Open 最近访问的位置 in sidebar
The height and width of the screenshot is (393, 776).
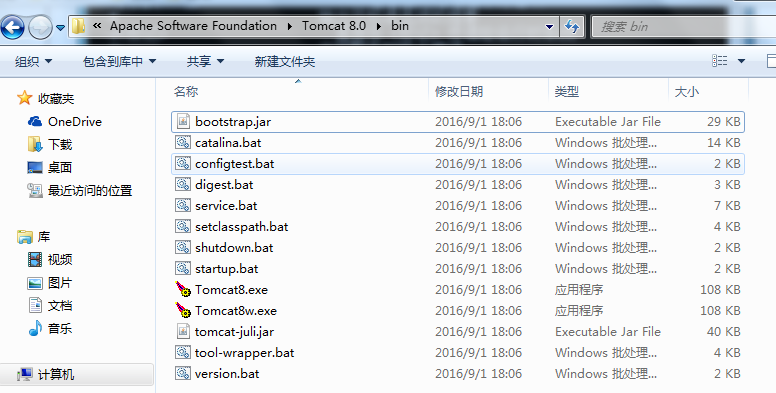click(x=90, y=191)
